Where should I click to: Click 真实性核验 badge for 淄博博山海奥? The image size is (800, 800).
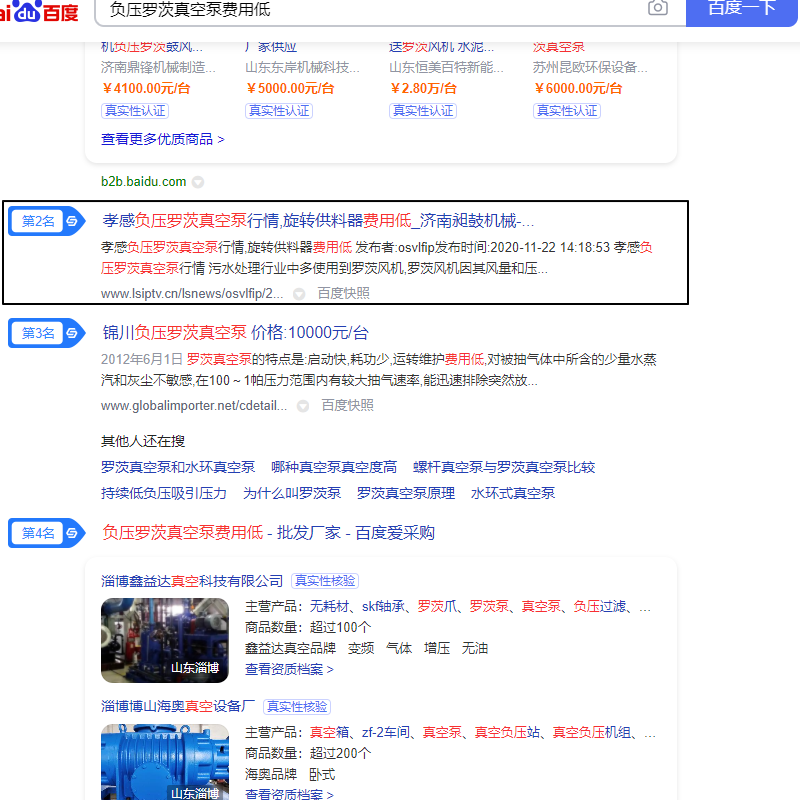pos(297,707)
